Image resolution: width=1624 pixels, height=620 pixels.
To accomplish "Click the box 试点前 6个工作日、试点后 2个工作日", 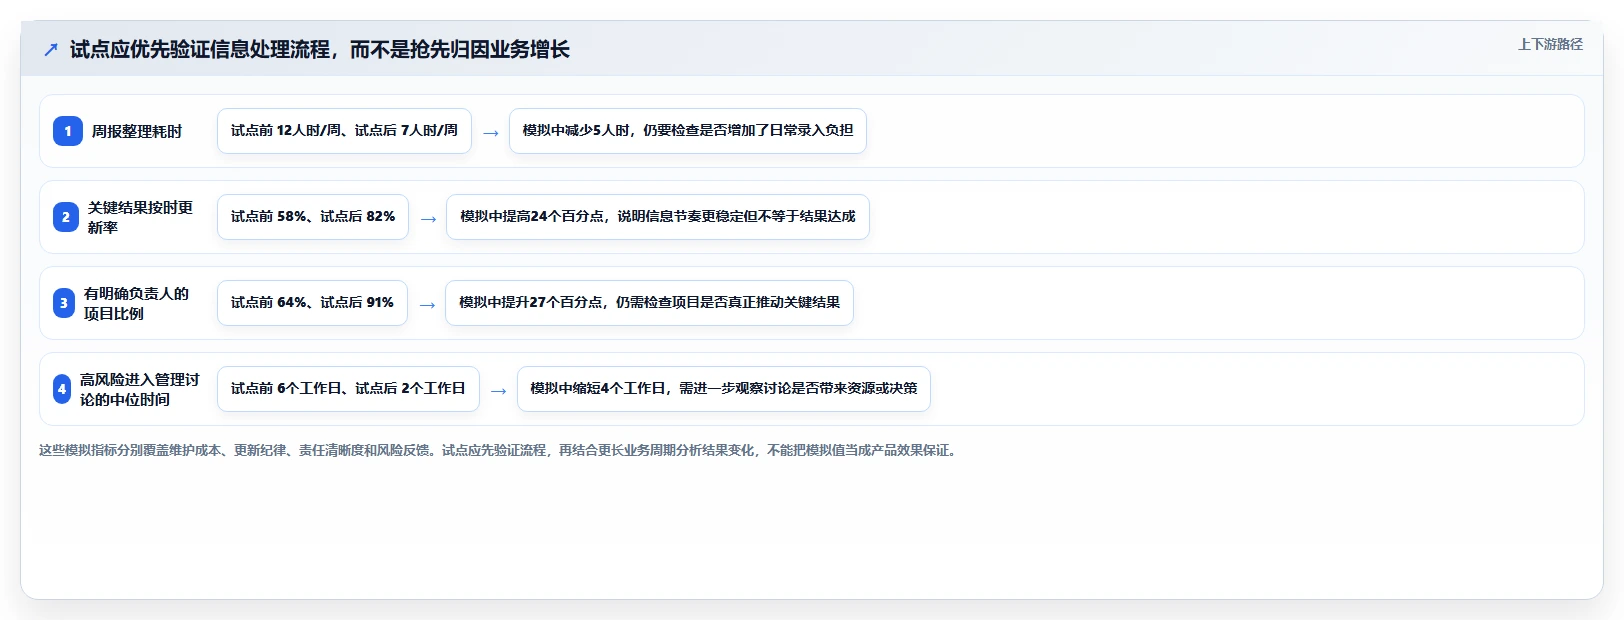I will pos(348,389).
